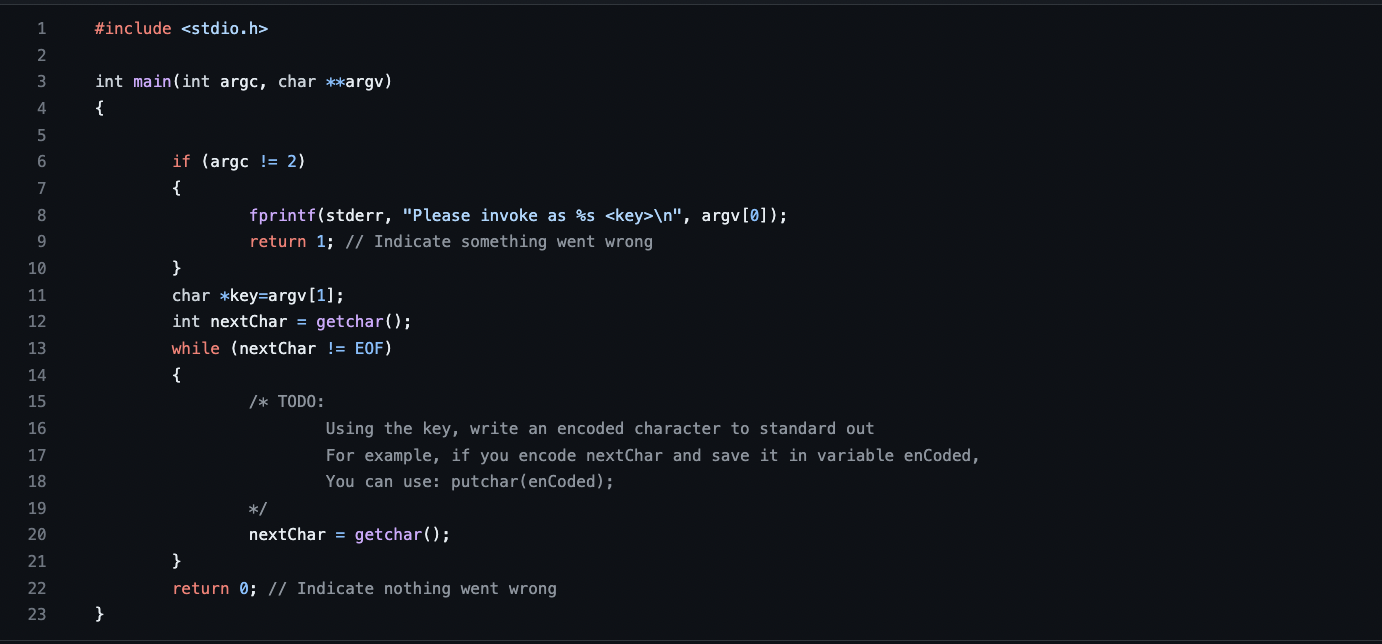Select line number 3 in gutter

coord(41,82)
